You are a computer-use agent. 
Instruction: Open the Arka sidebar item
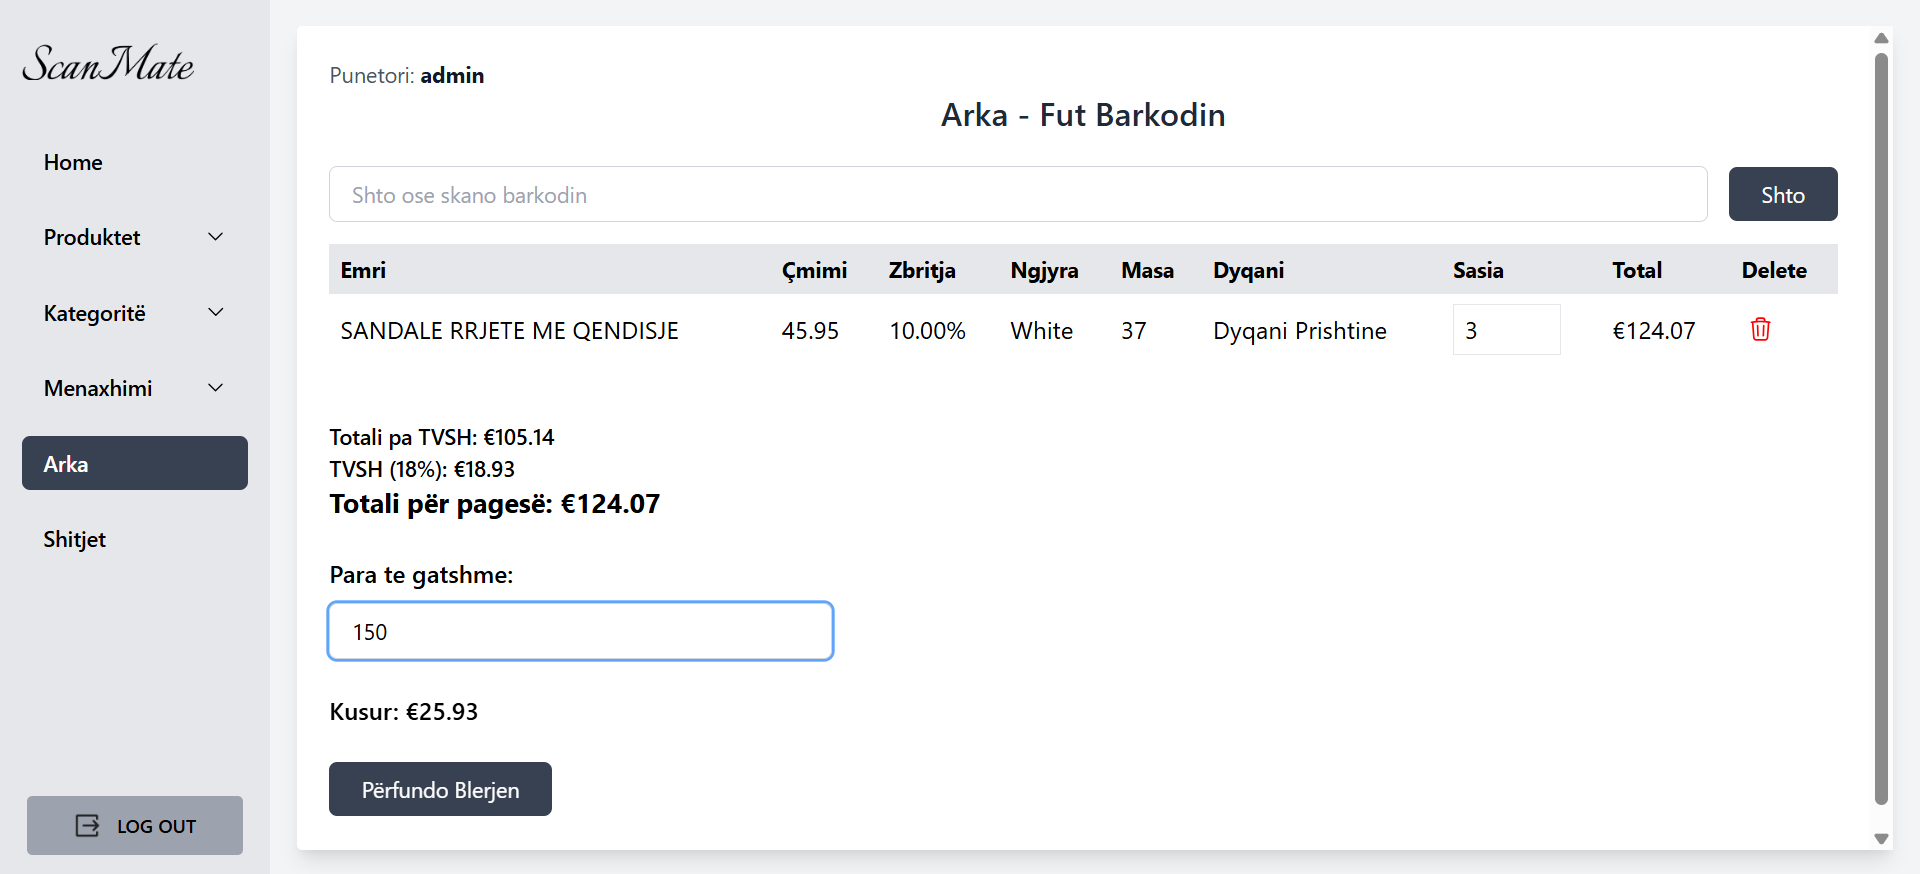click(135, 463)
